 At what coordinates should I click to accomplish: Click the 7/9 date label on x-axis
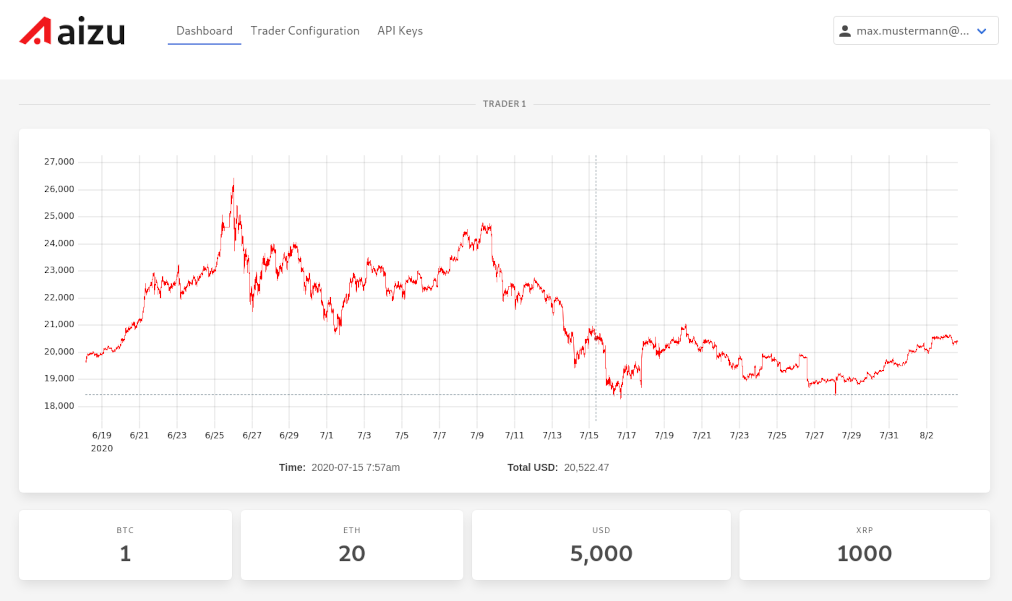click(477, 435)
